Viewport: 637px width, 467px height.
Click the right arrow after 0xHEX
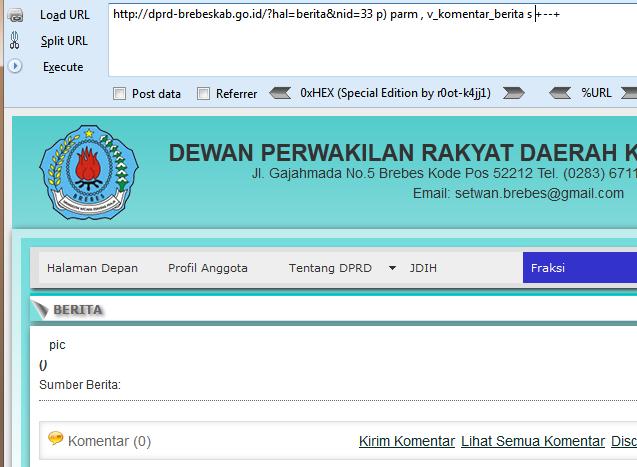coord(514,93)
